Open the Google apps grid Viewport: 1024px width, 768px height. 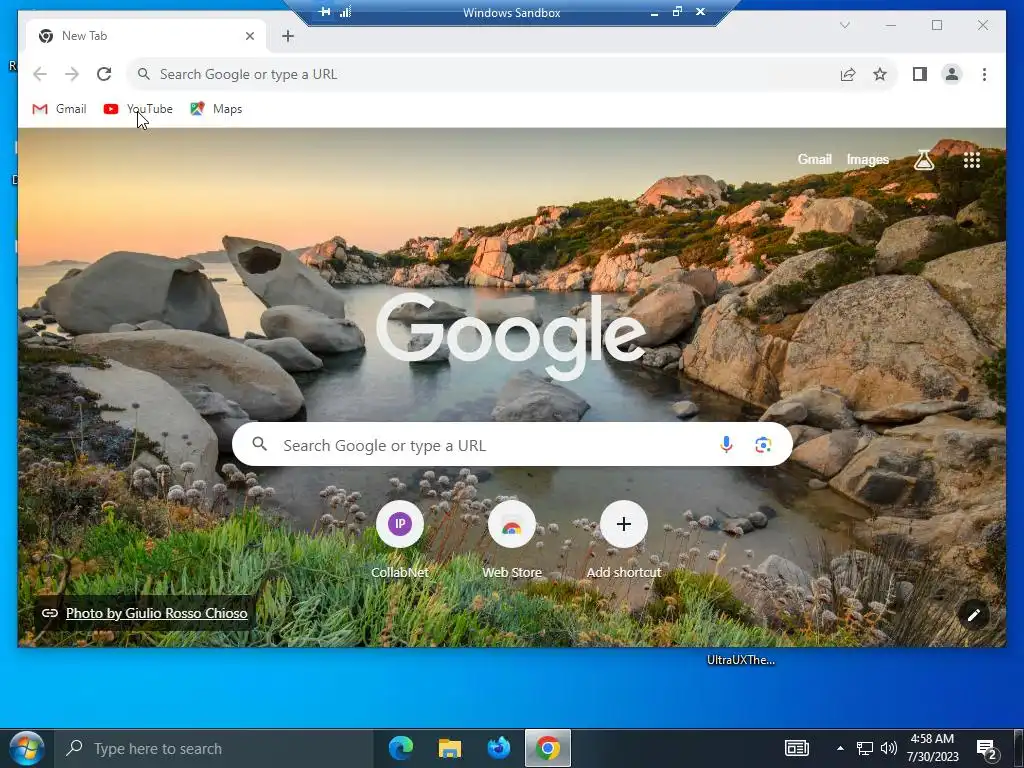pos(972,160)
